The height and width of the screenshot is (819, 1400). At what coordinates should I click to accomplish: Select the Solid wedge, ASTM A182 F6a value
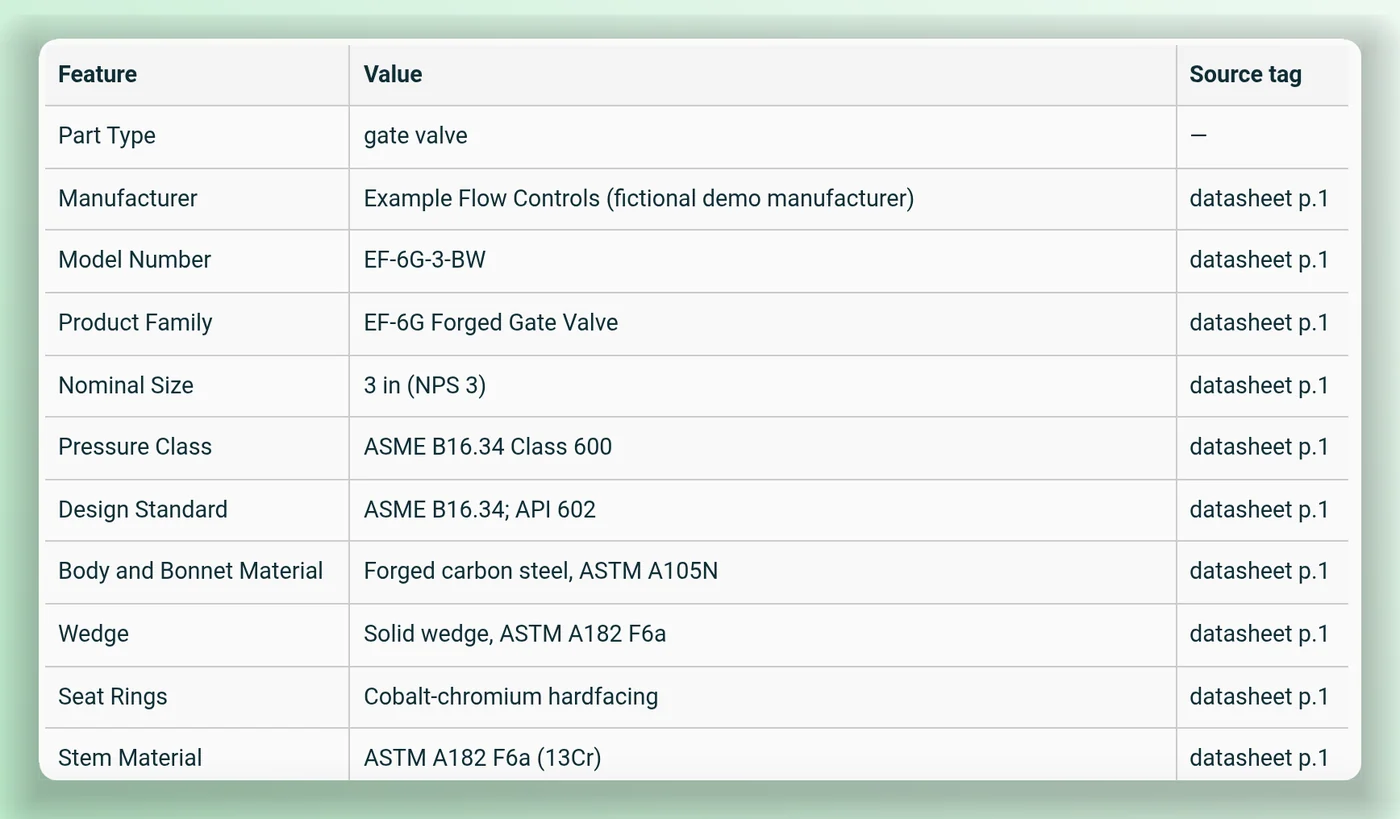click(515, 634)
